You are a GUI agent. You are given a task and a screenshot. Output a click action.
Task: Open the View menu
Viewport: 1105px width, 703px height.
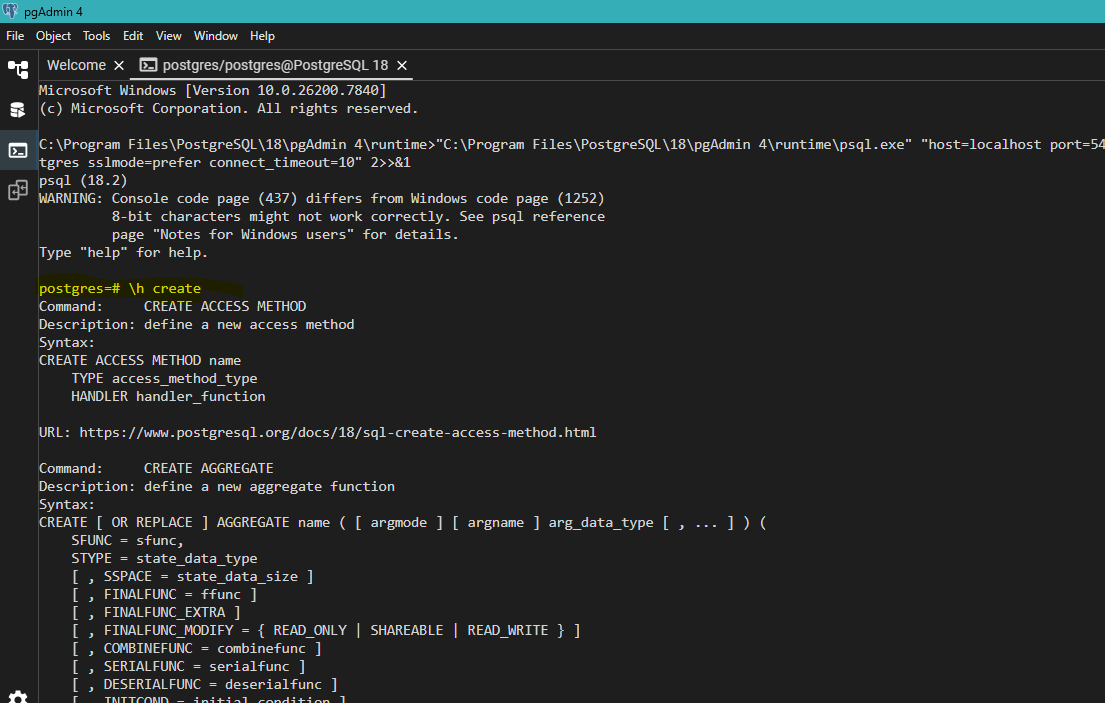(168, 36)
